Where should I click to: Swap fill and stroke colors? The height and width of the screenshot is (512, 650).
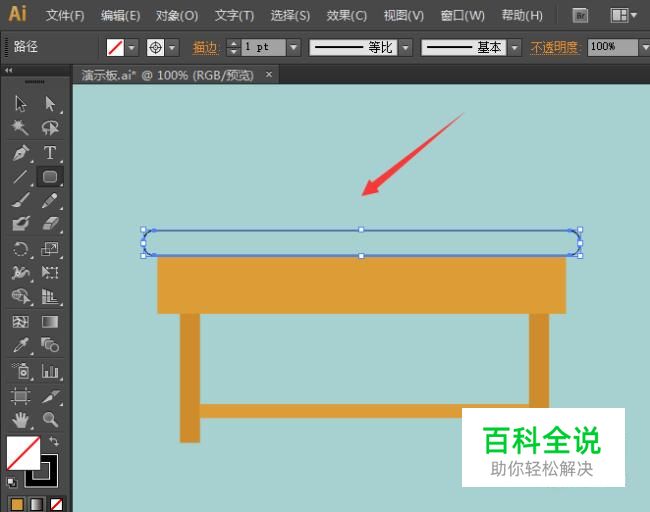53,441
